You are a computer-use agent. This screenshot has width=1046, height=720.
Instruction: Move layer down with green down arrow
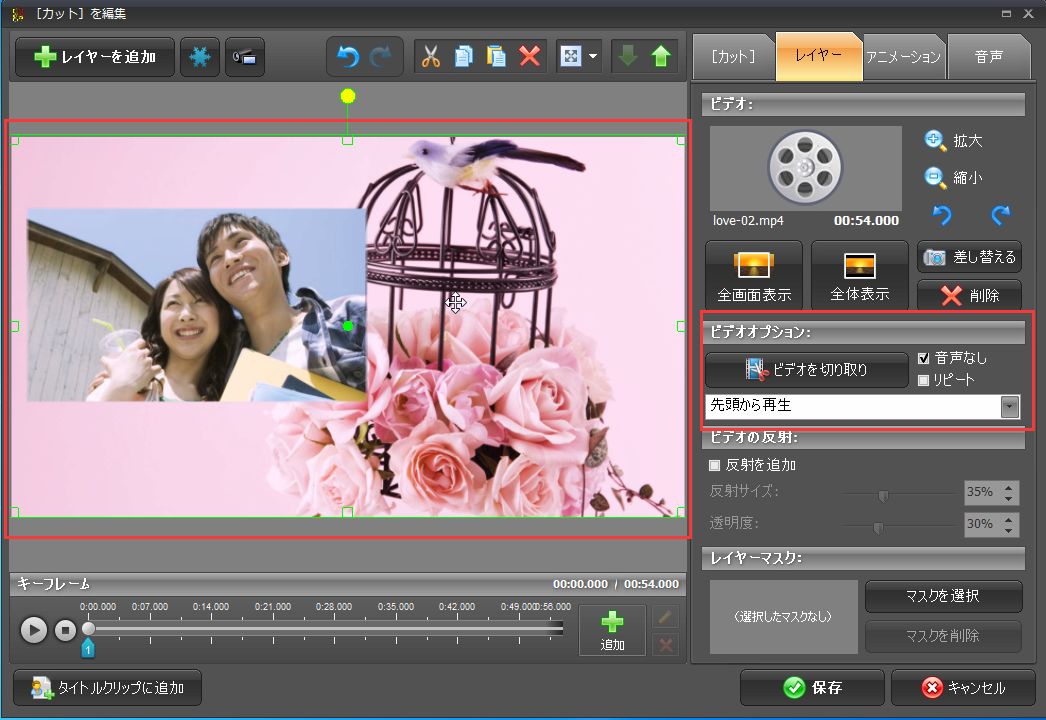[628, 57]
